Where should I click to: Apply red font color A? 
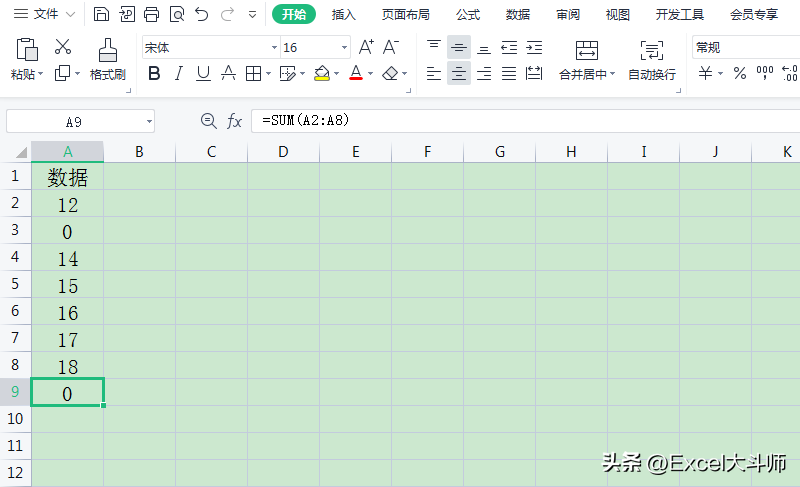[x=356, y=73]
